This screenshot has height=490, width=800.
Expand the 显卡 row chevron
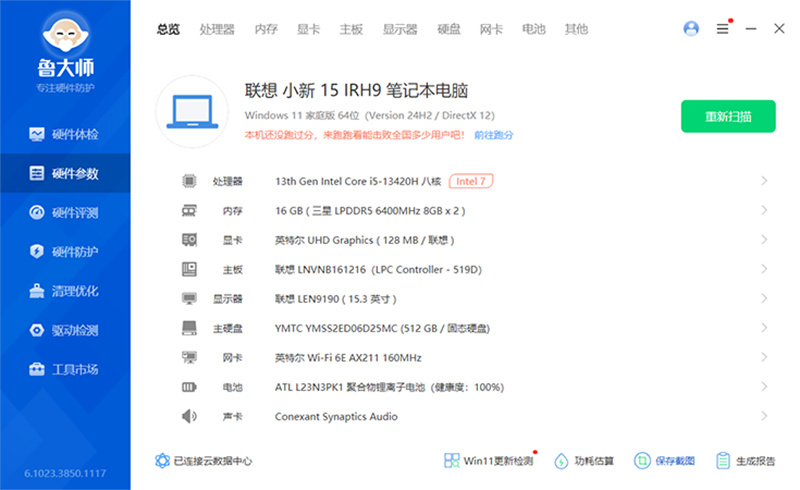764,240
